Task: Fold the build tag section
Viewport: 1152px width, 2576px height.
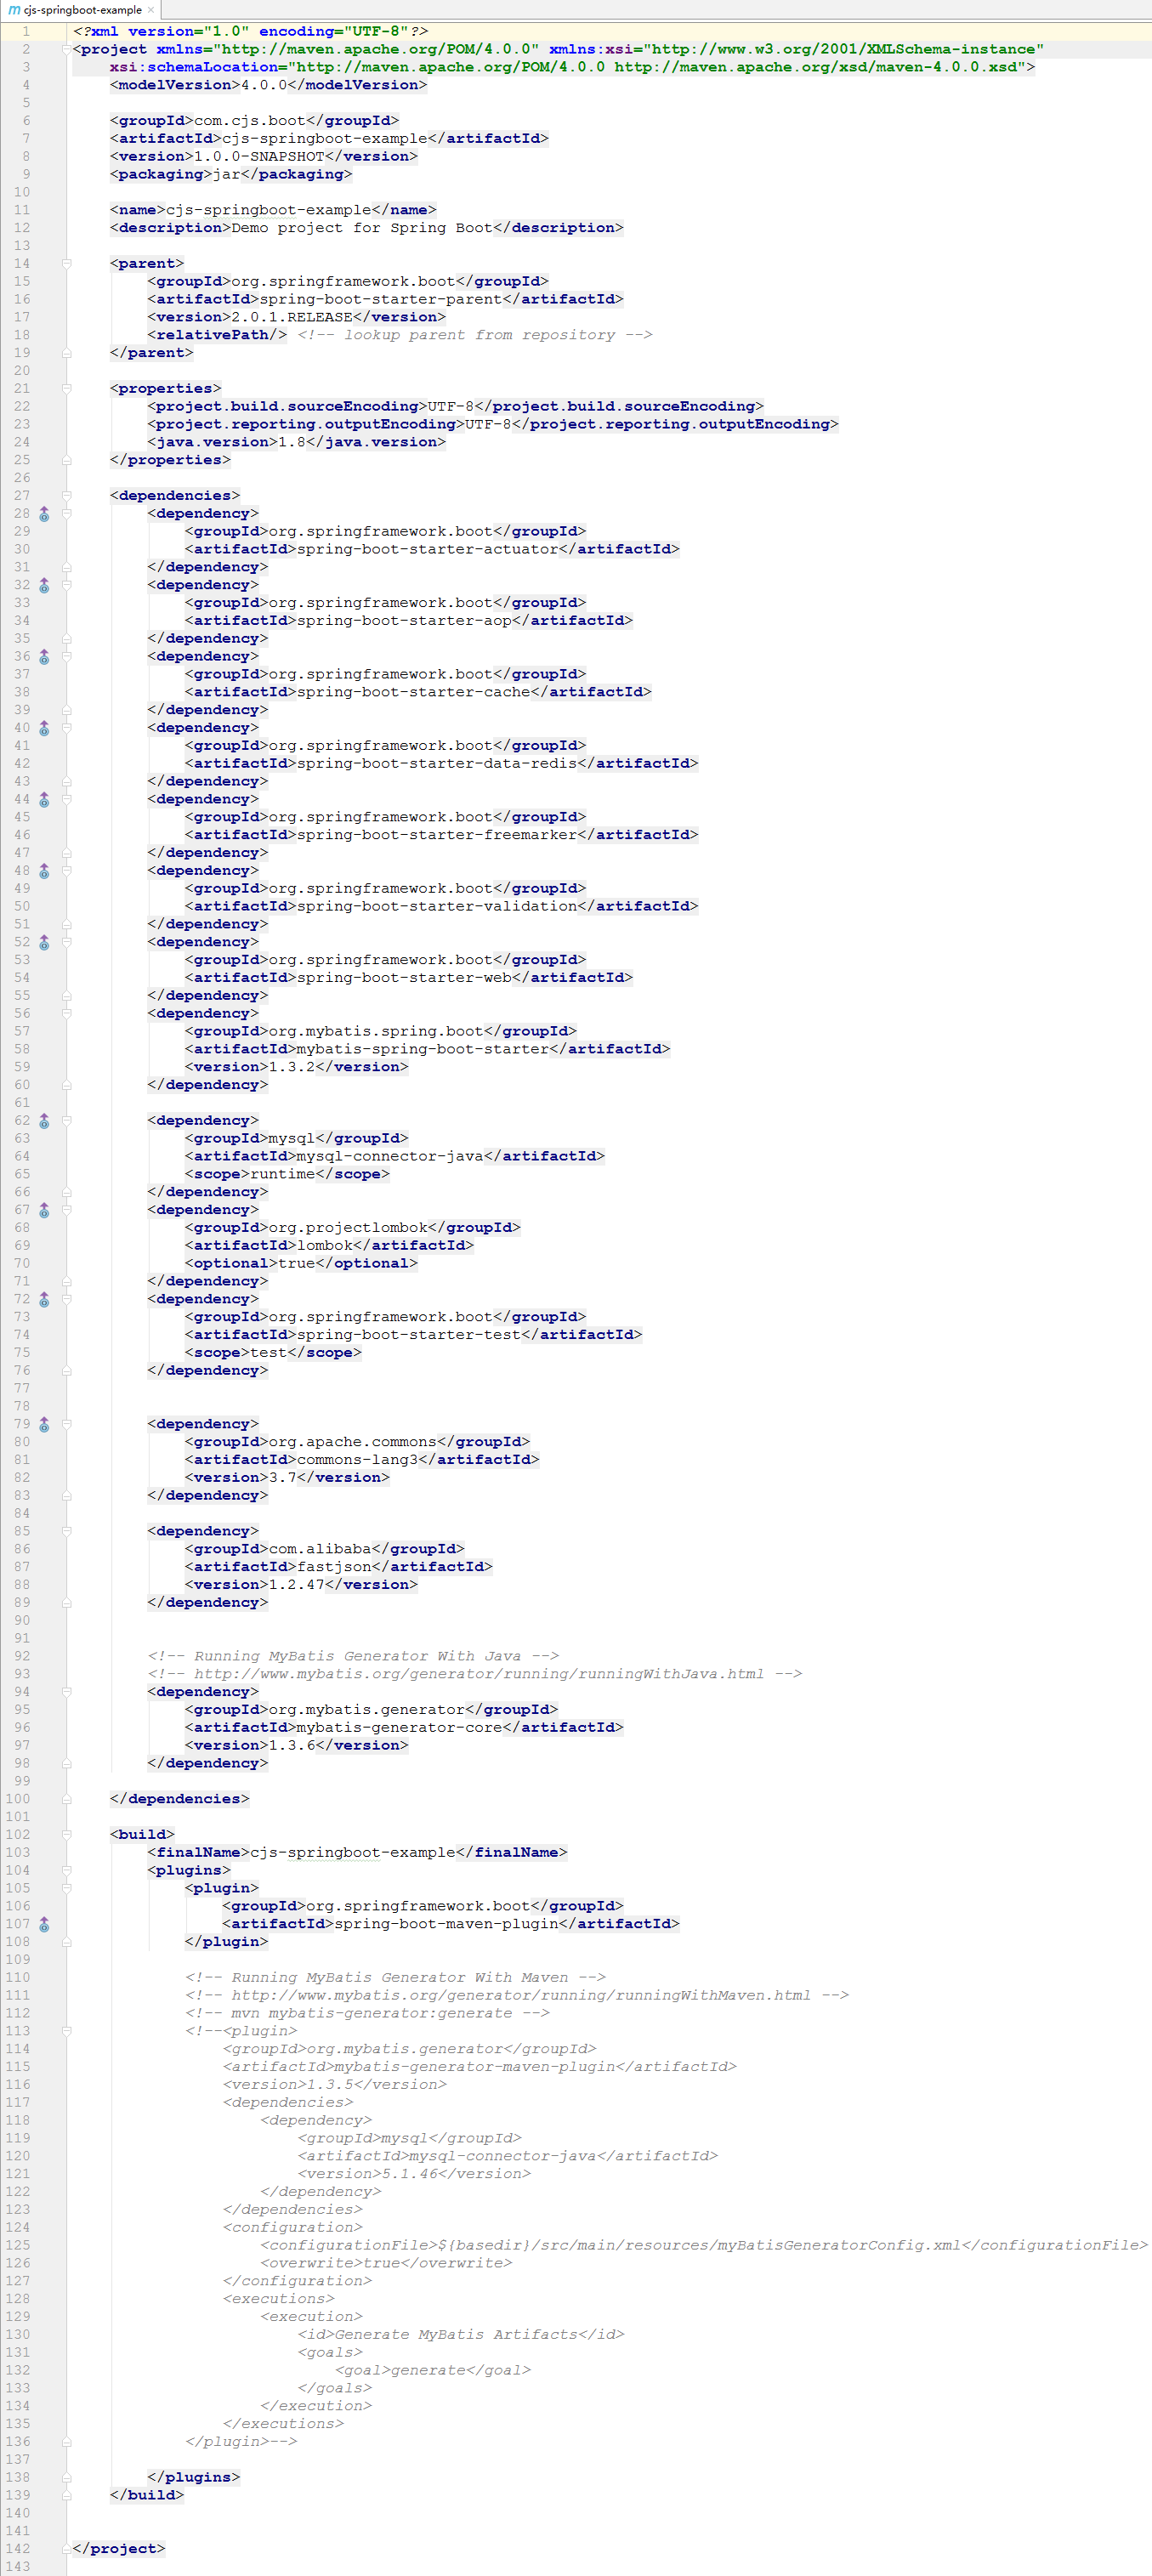Action: [x=67, y=1835]
